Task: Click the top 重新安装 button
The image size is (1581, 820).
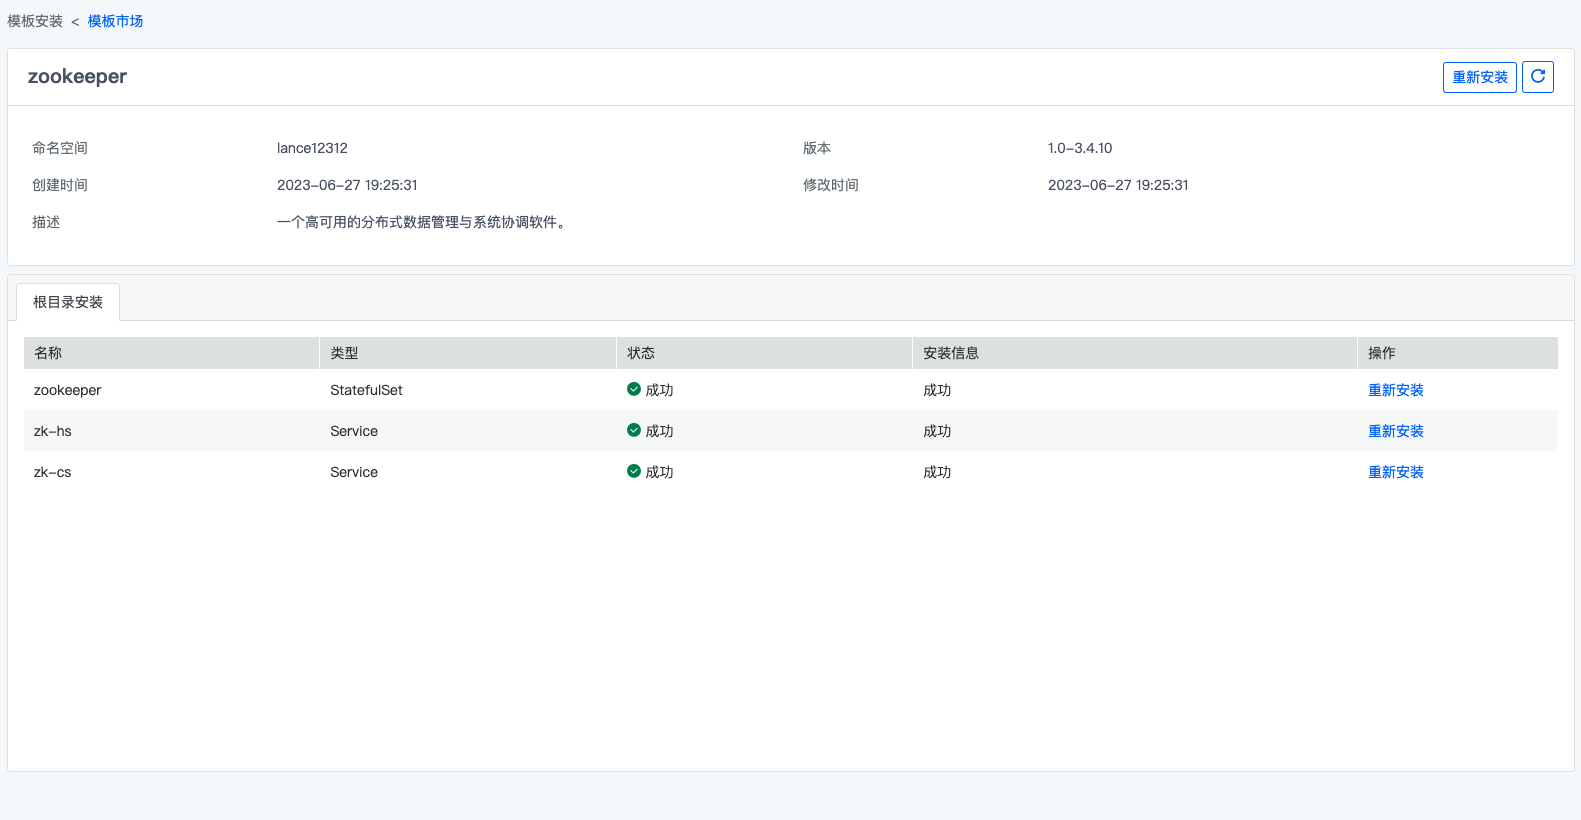Action: (1480, 77)
